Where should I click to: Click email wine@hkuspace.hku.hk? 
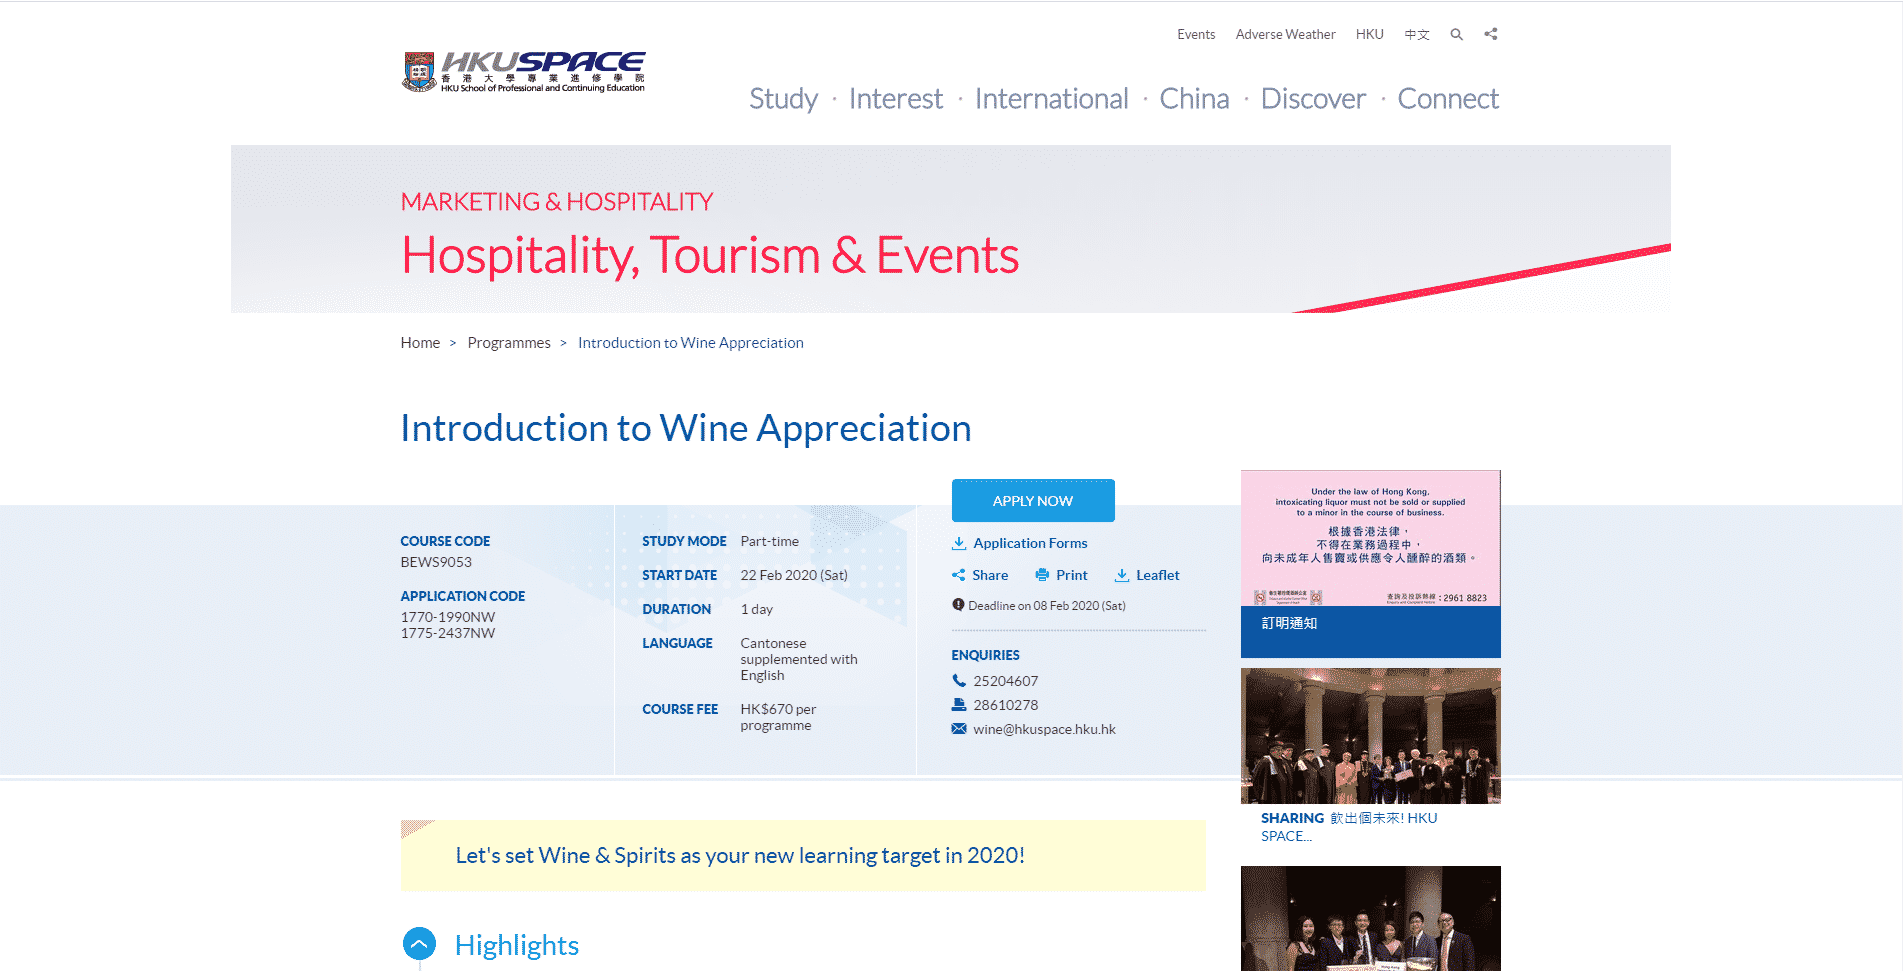click(x=1044, y=729)
